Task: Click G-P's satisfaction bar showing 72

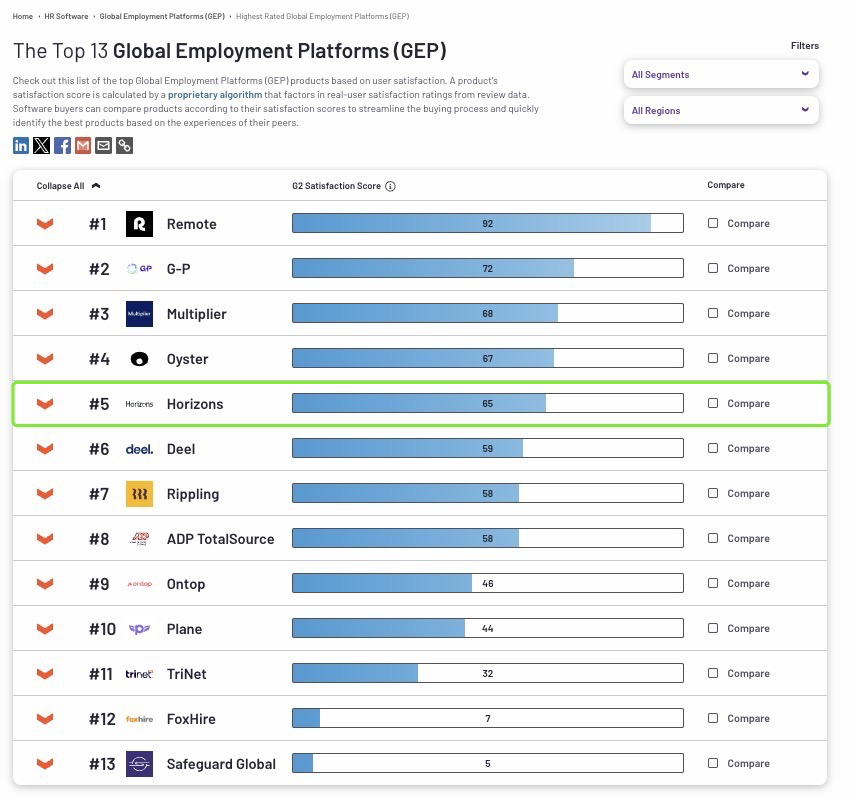Action: pyautogui.click(x=487, y=268)
